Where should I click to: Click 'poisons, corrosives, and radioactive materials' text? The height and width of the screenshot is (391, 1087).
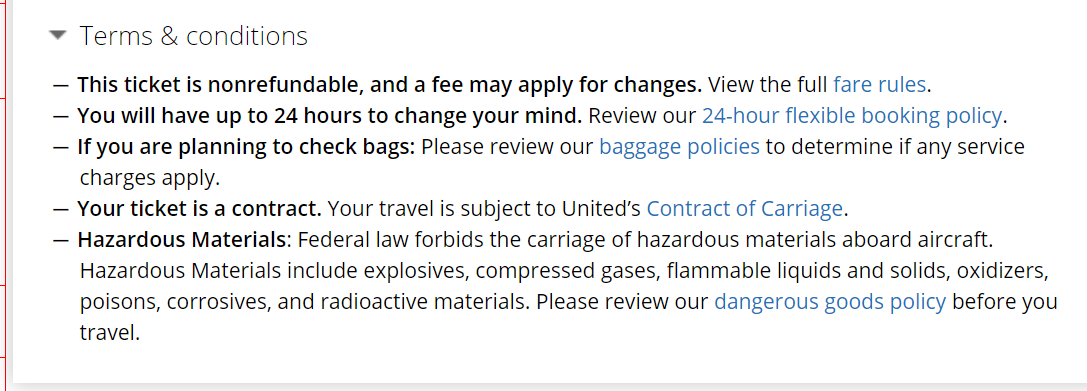(305, 302)
